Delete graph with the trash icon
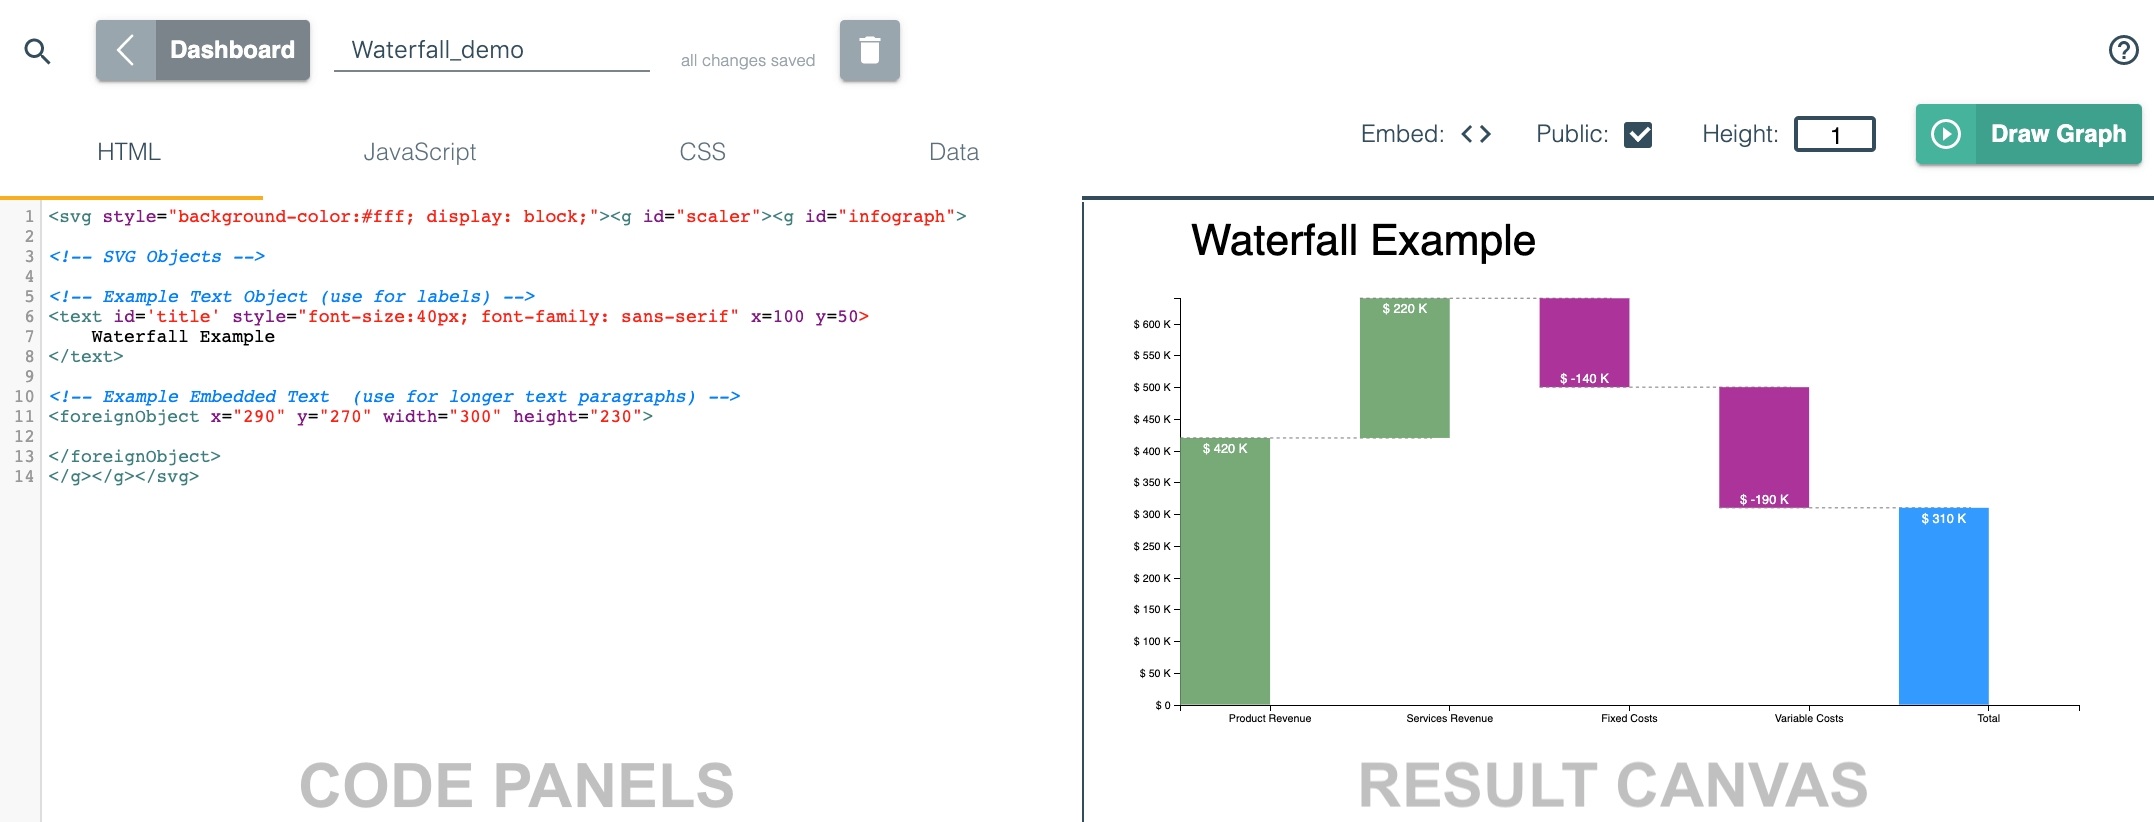 tap(869, 50)
